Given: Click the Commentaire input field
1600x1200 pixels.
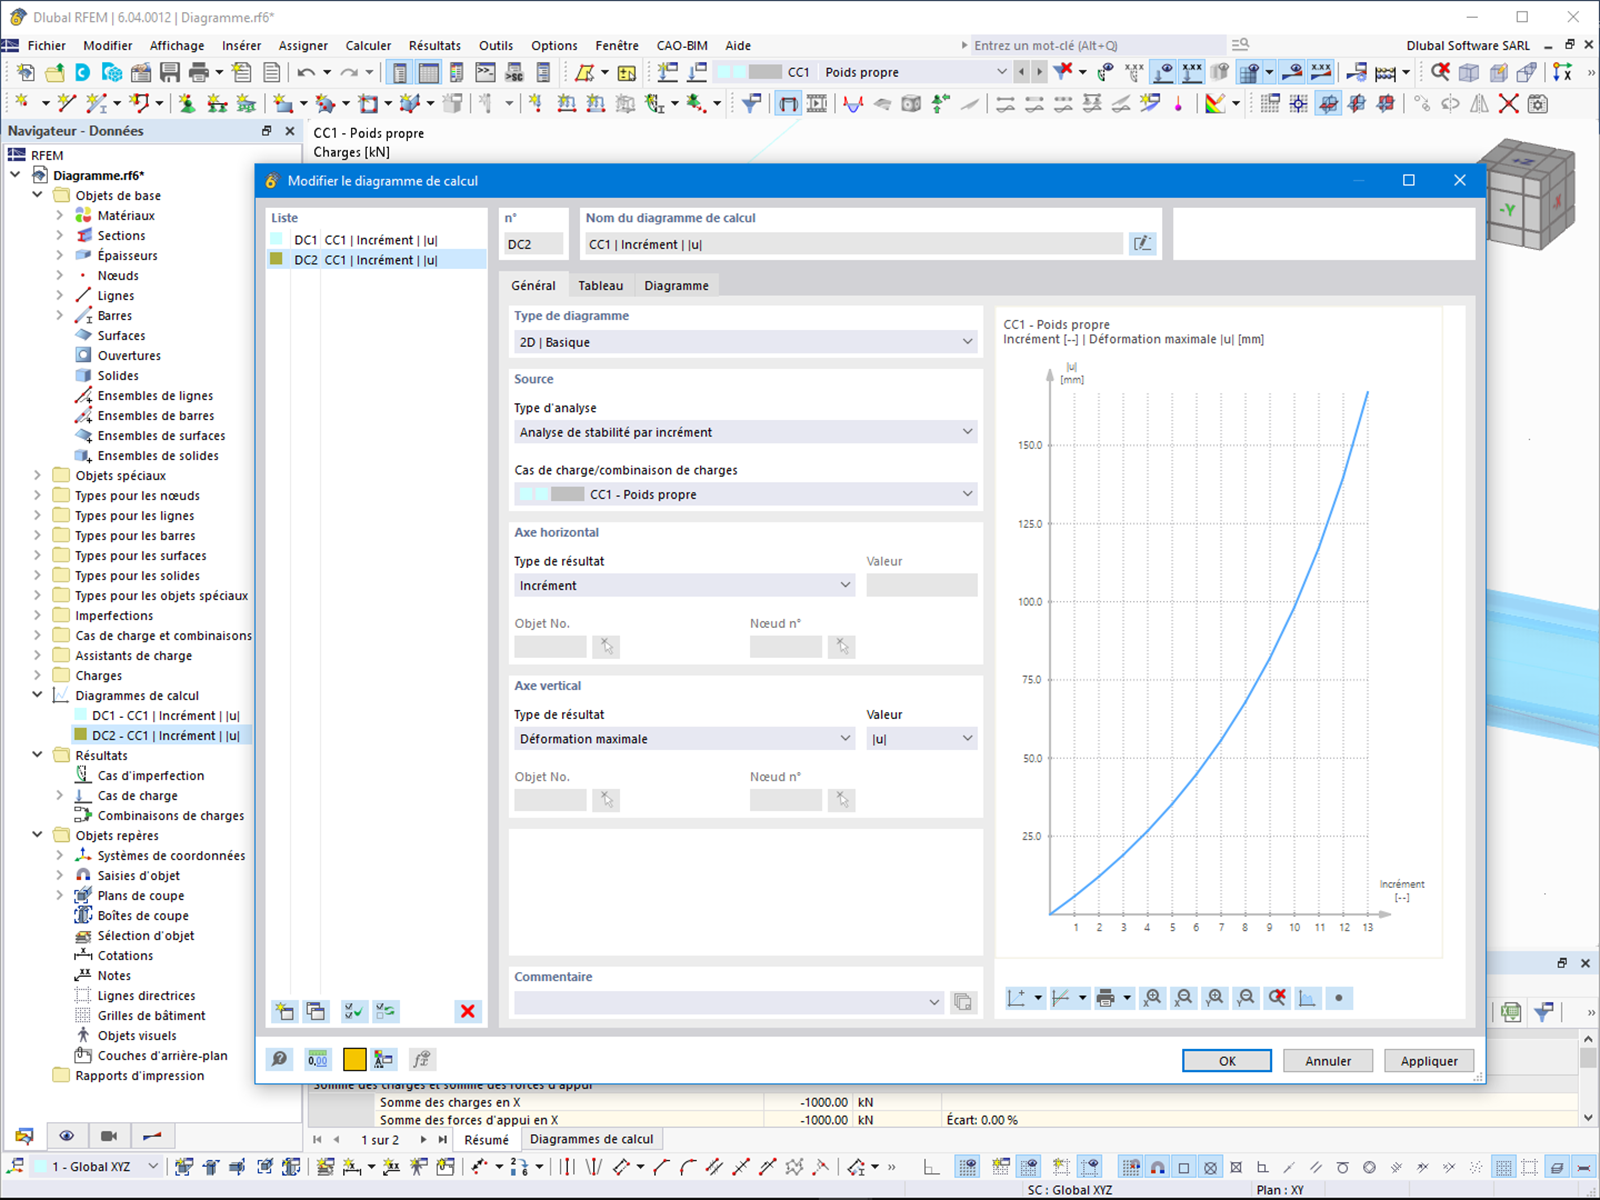Looking at the screenshot, I should (x=720, y=1001).
